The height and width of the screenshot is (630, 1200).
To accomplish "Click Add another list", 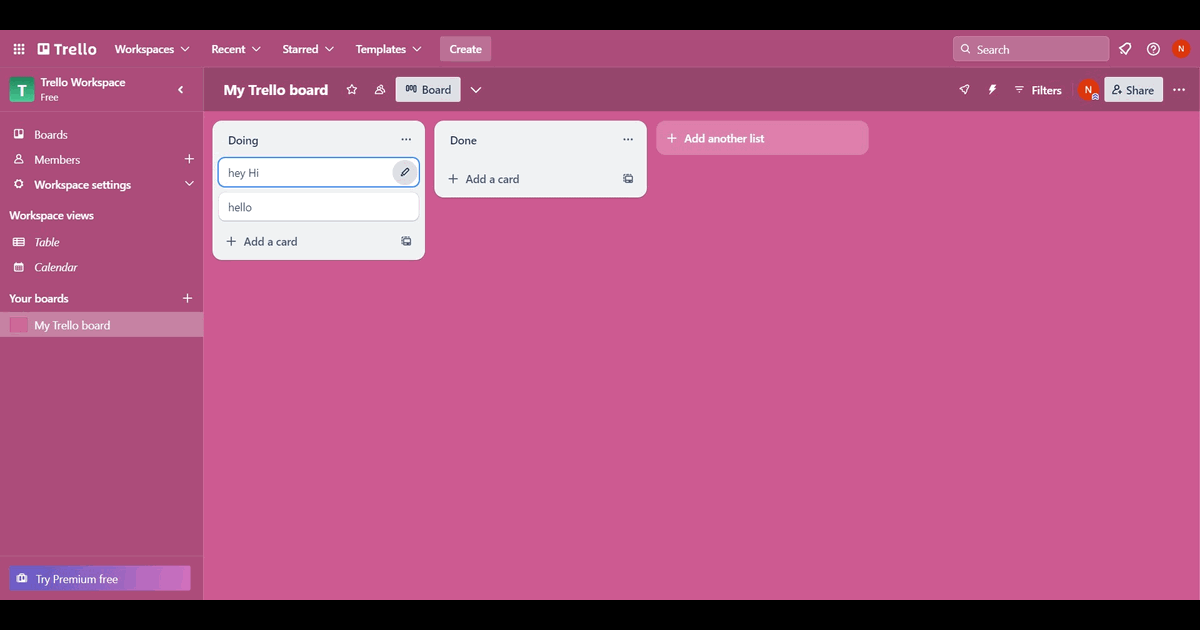I will coord(762,138).
